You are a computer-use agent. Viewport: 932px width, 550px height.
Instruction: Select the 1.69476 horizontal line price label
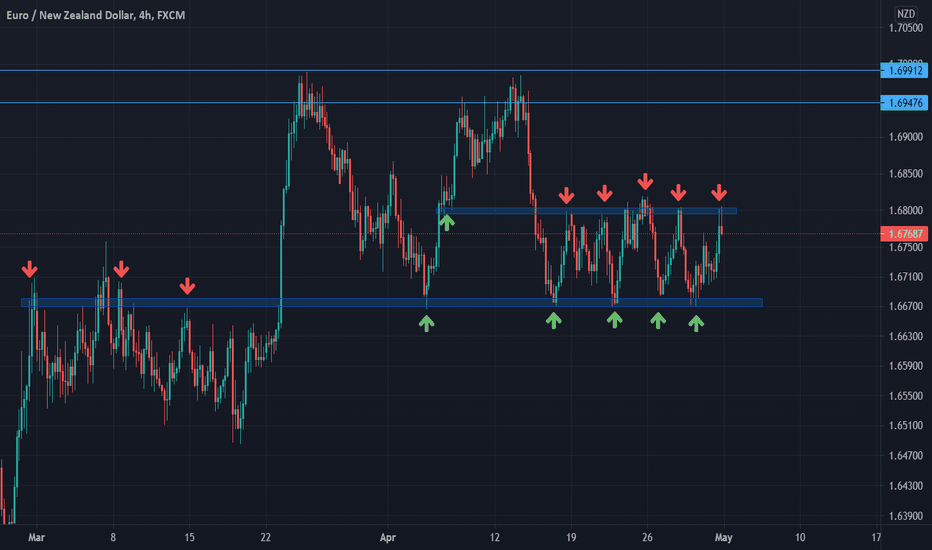tap(903, 103)
